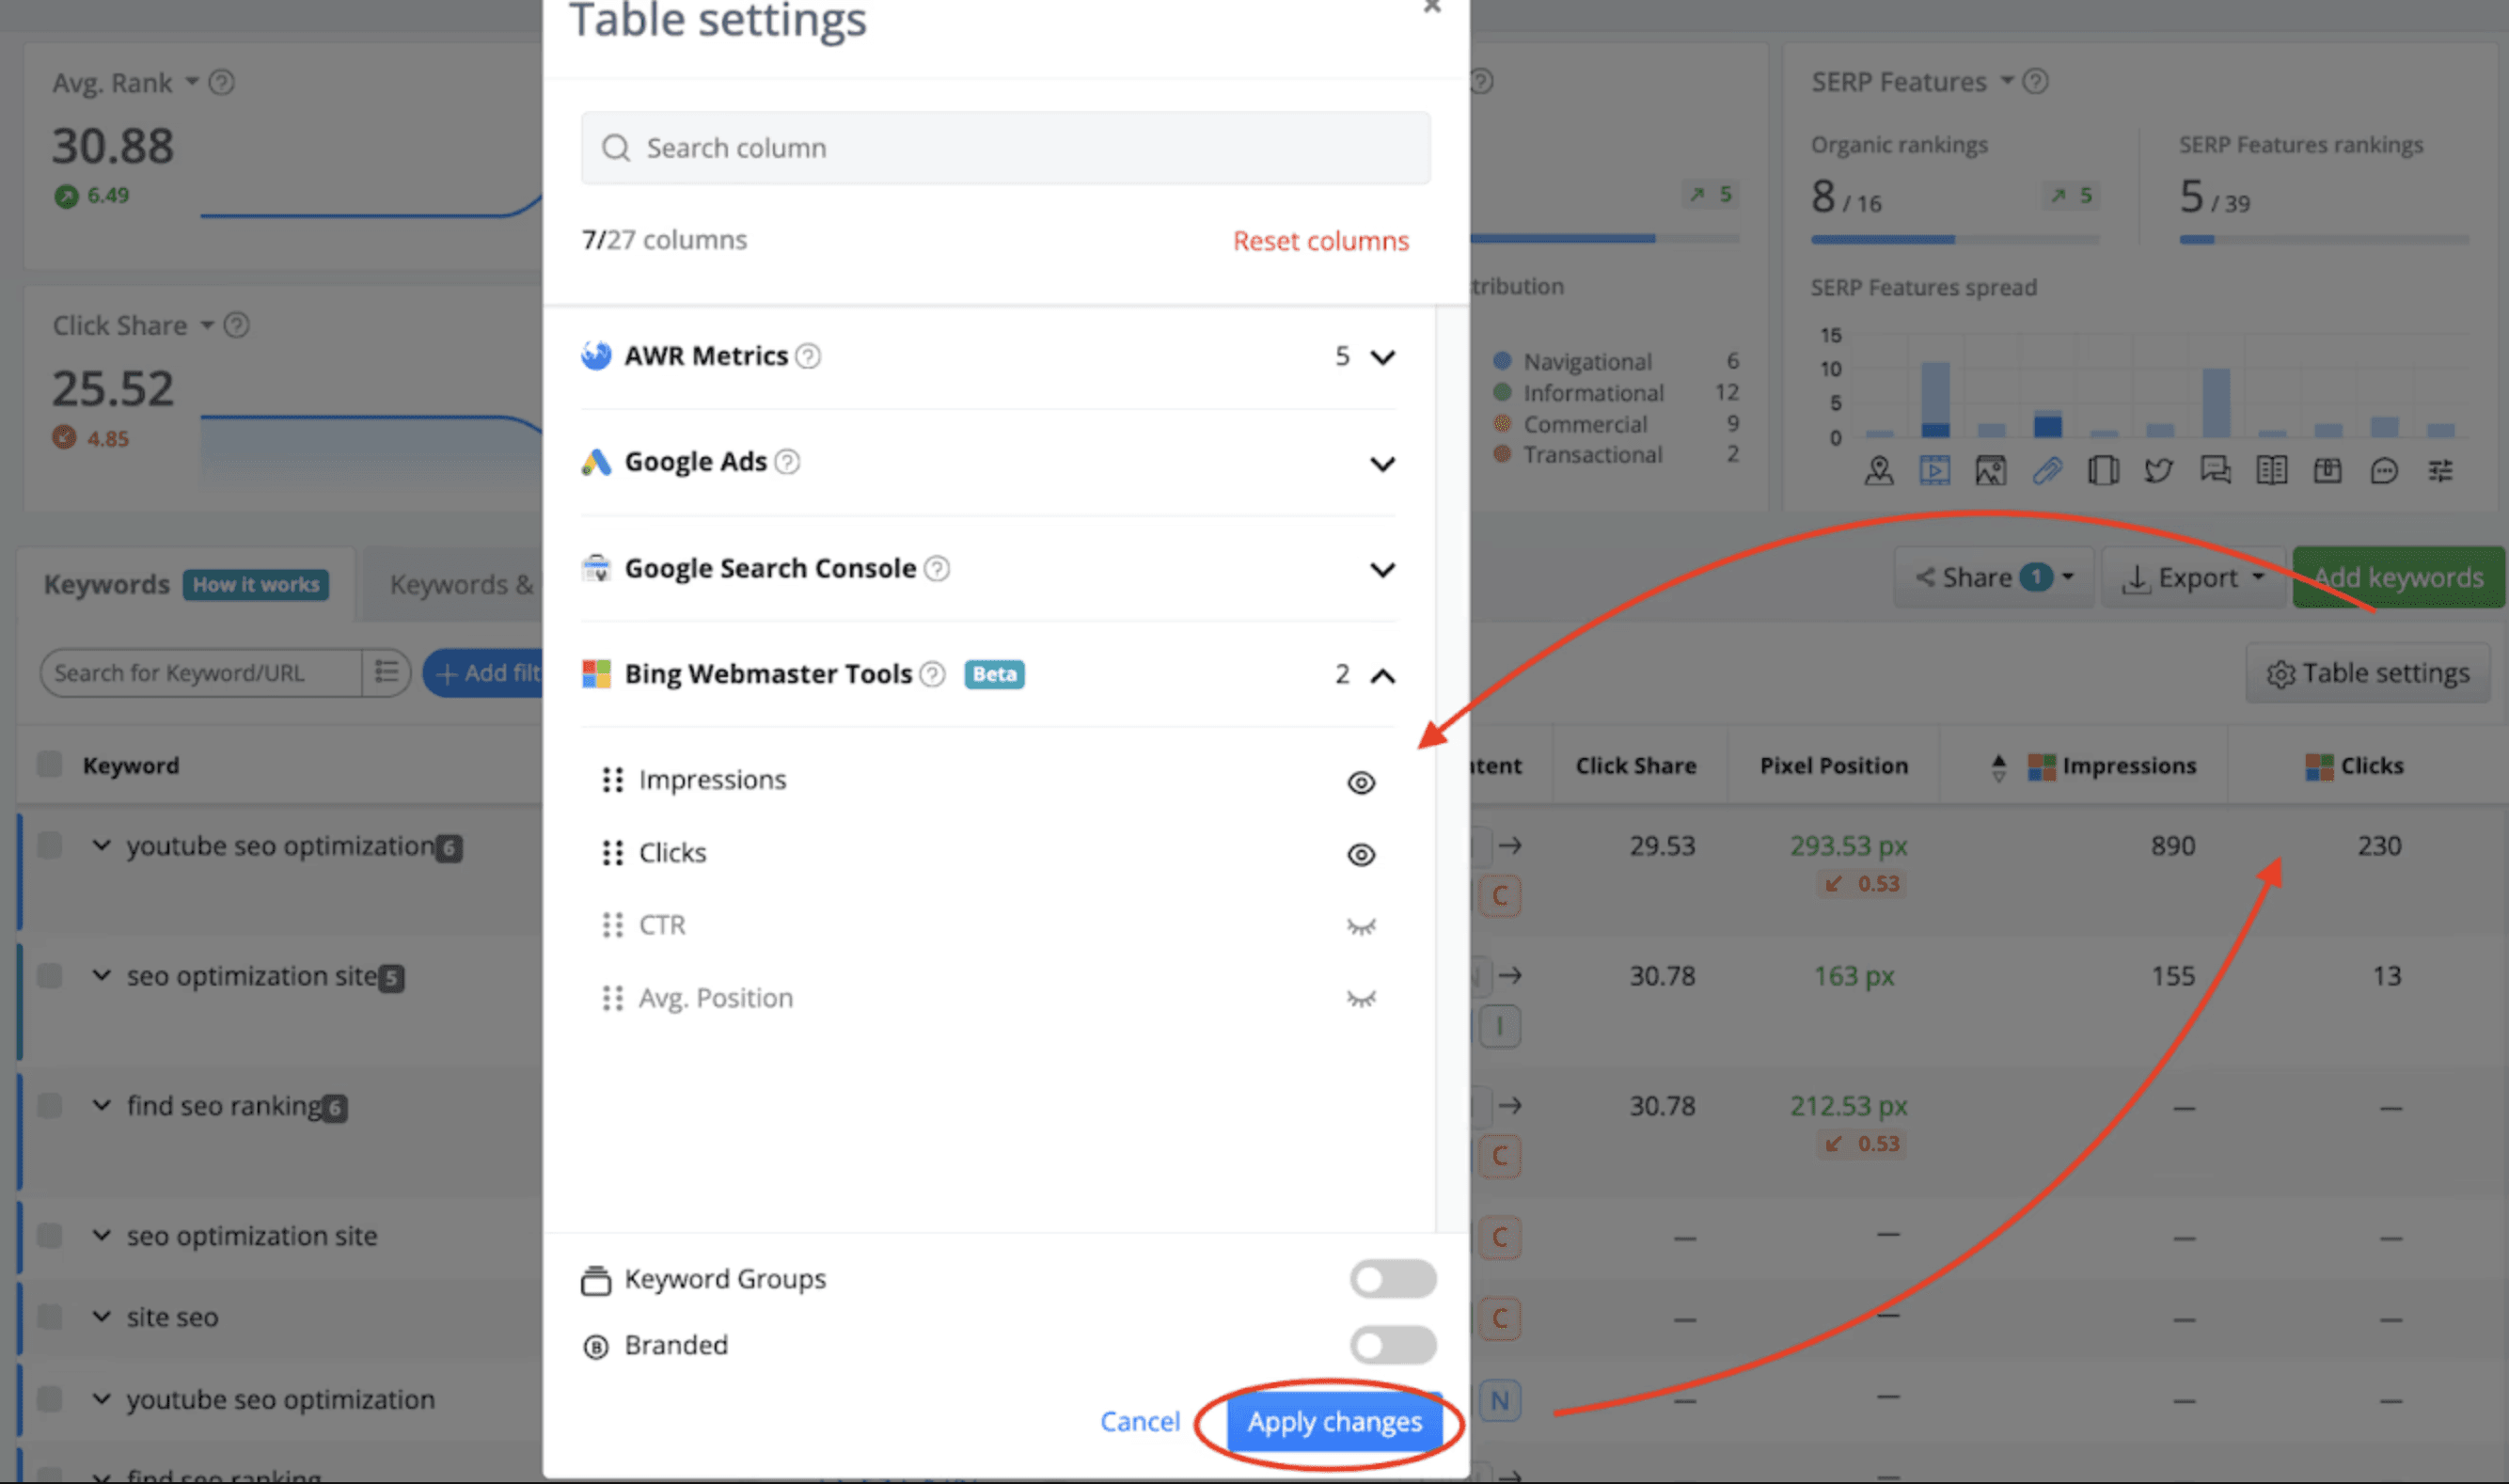The width and height of the screenshot is (2509, 1484).
Task: Open Click Share widget help icon
Action: point(237,325)
